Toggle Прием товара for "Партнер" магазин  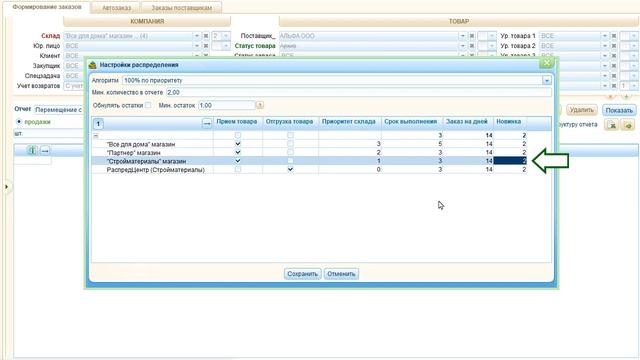click(x=238, y=152)
